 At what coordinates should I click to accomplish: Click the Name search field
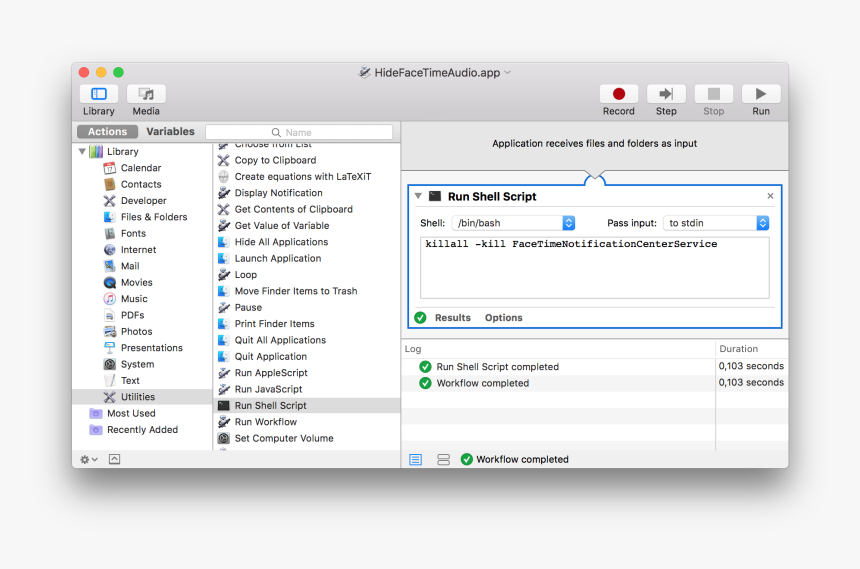pos(299,132)
